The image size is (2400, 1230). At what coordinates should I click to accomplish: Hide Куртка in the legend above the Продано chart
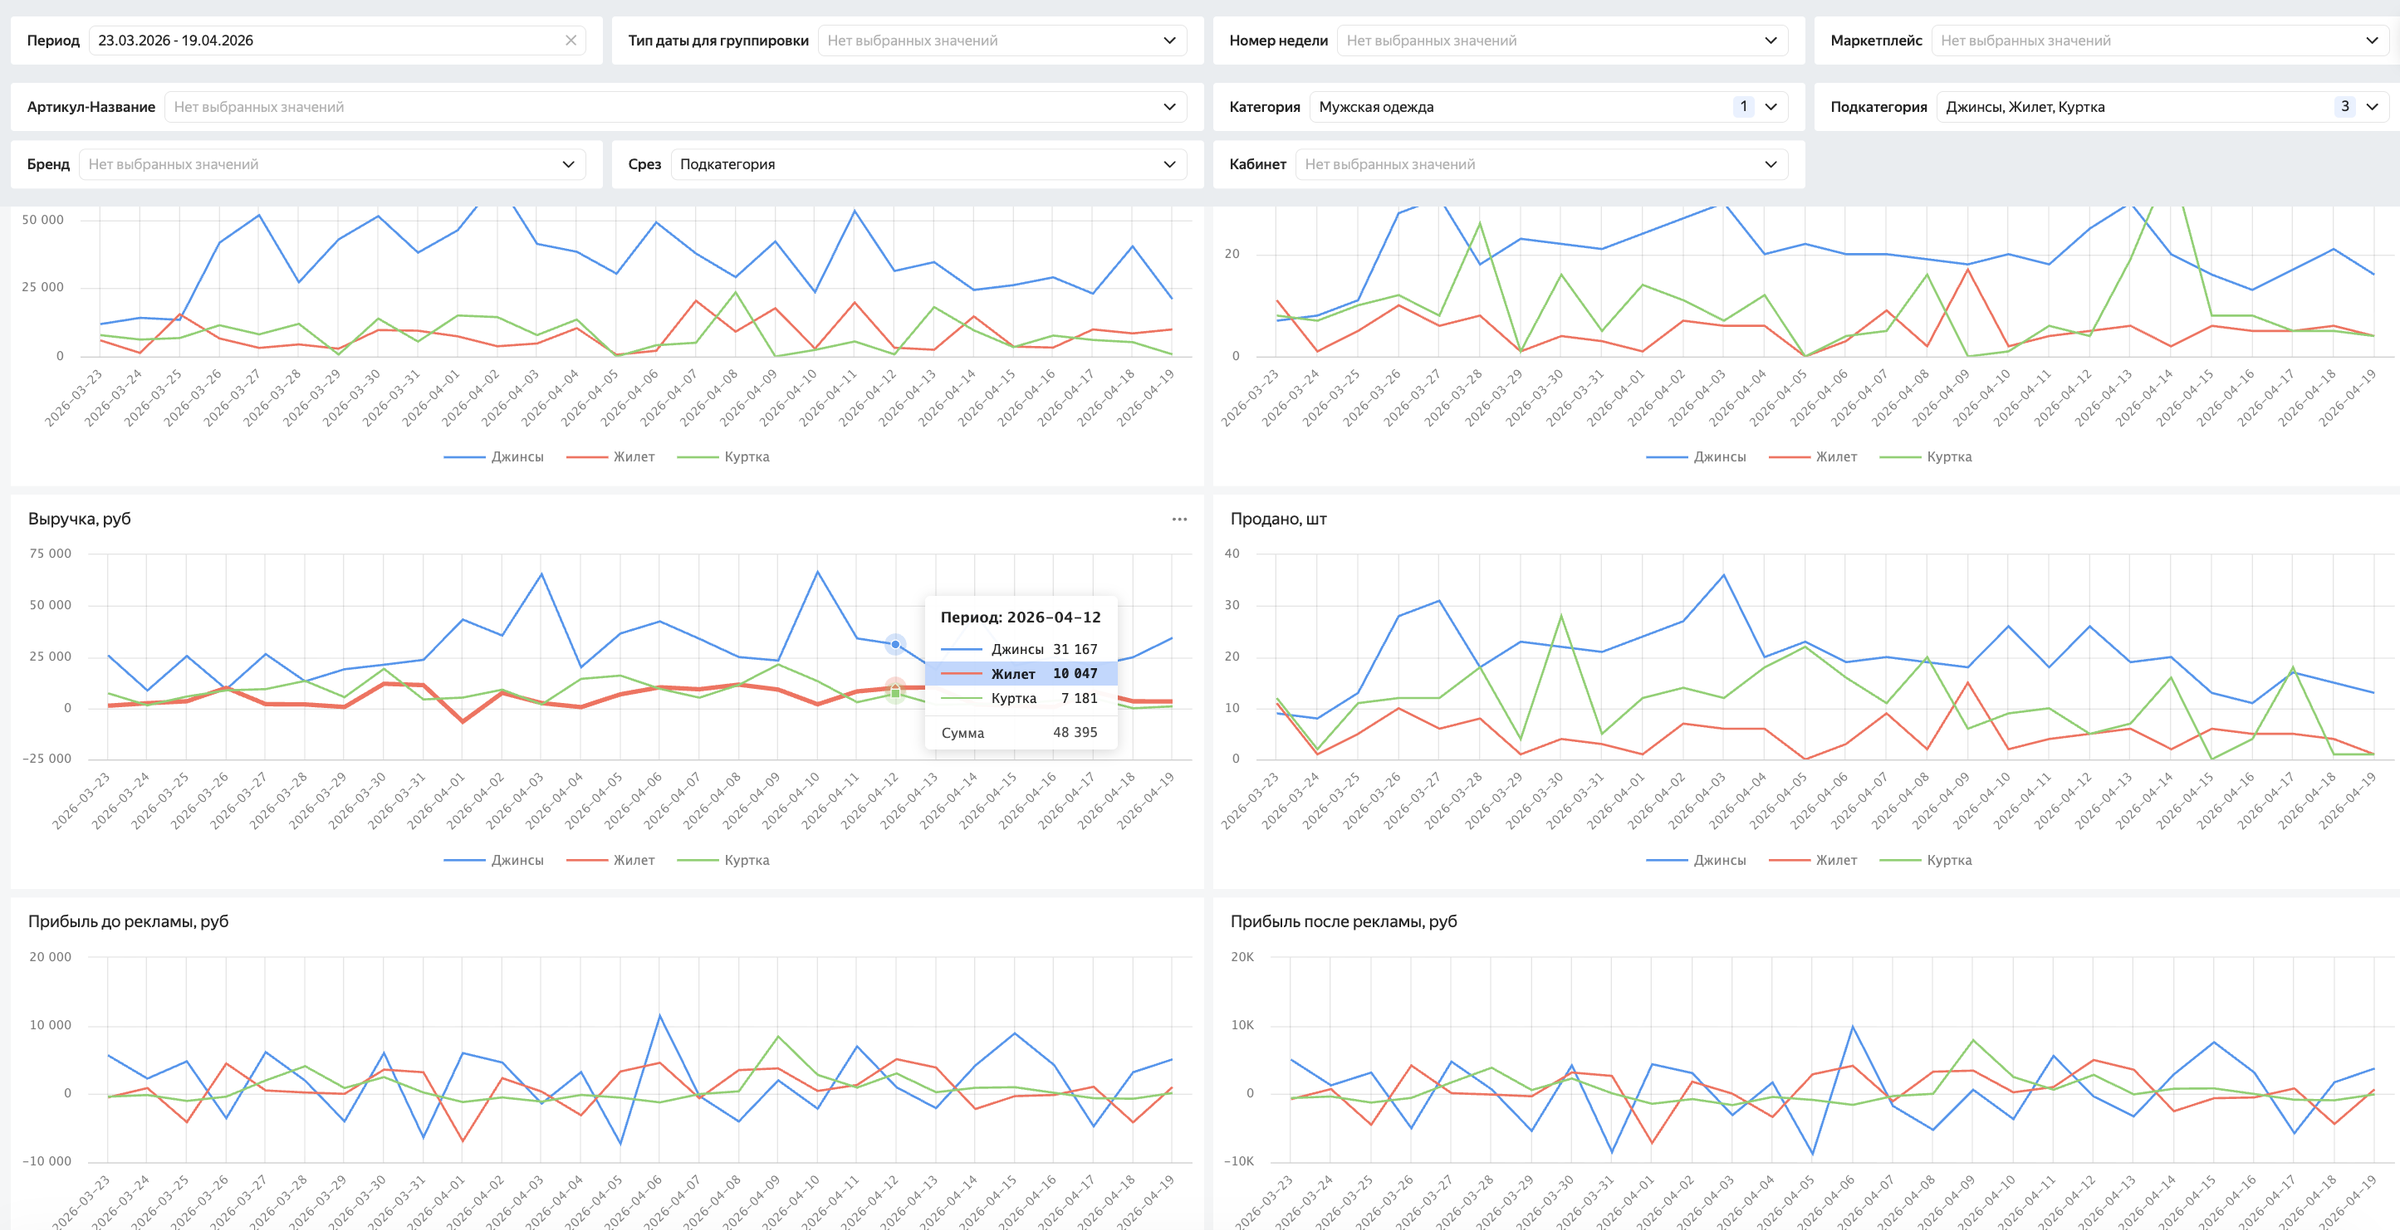[1926, 457]
